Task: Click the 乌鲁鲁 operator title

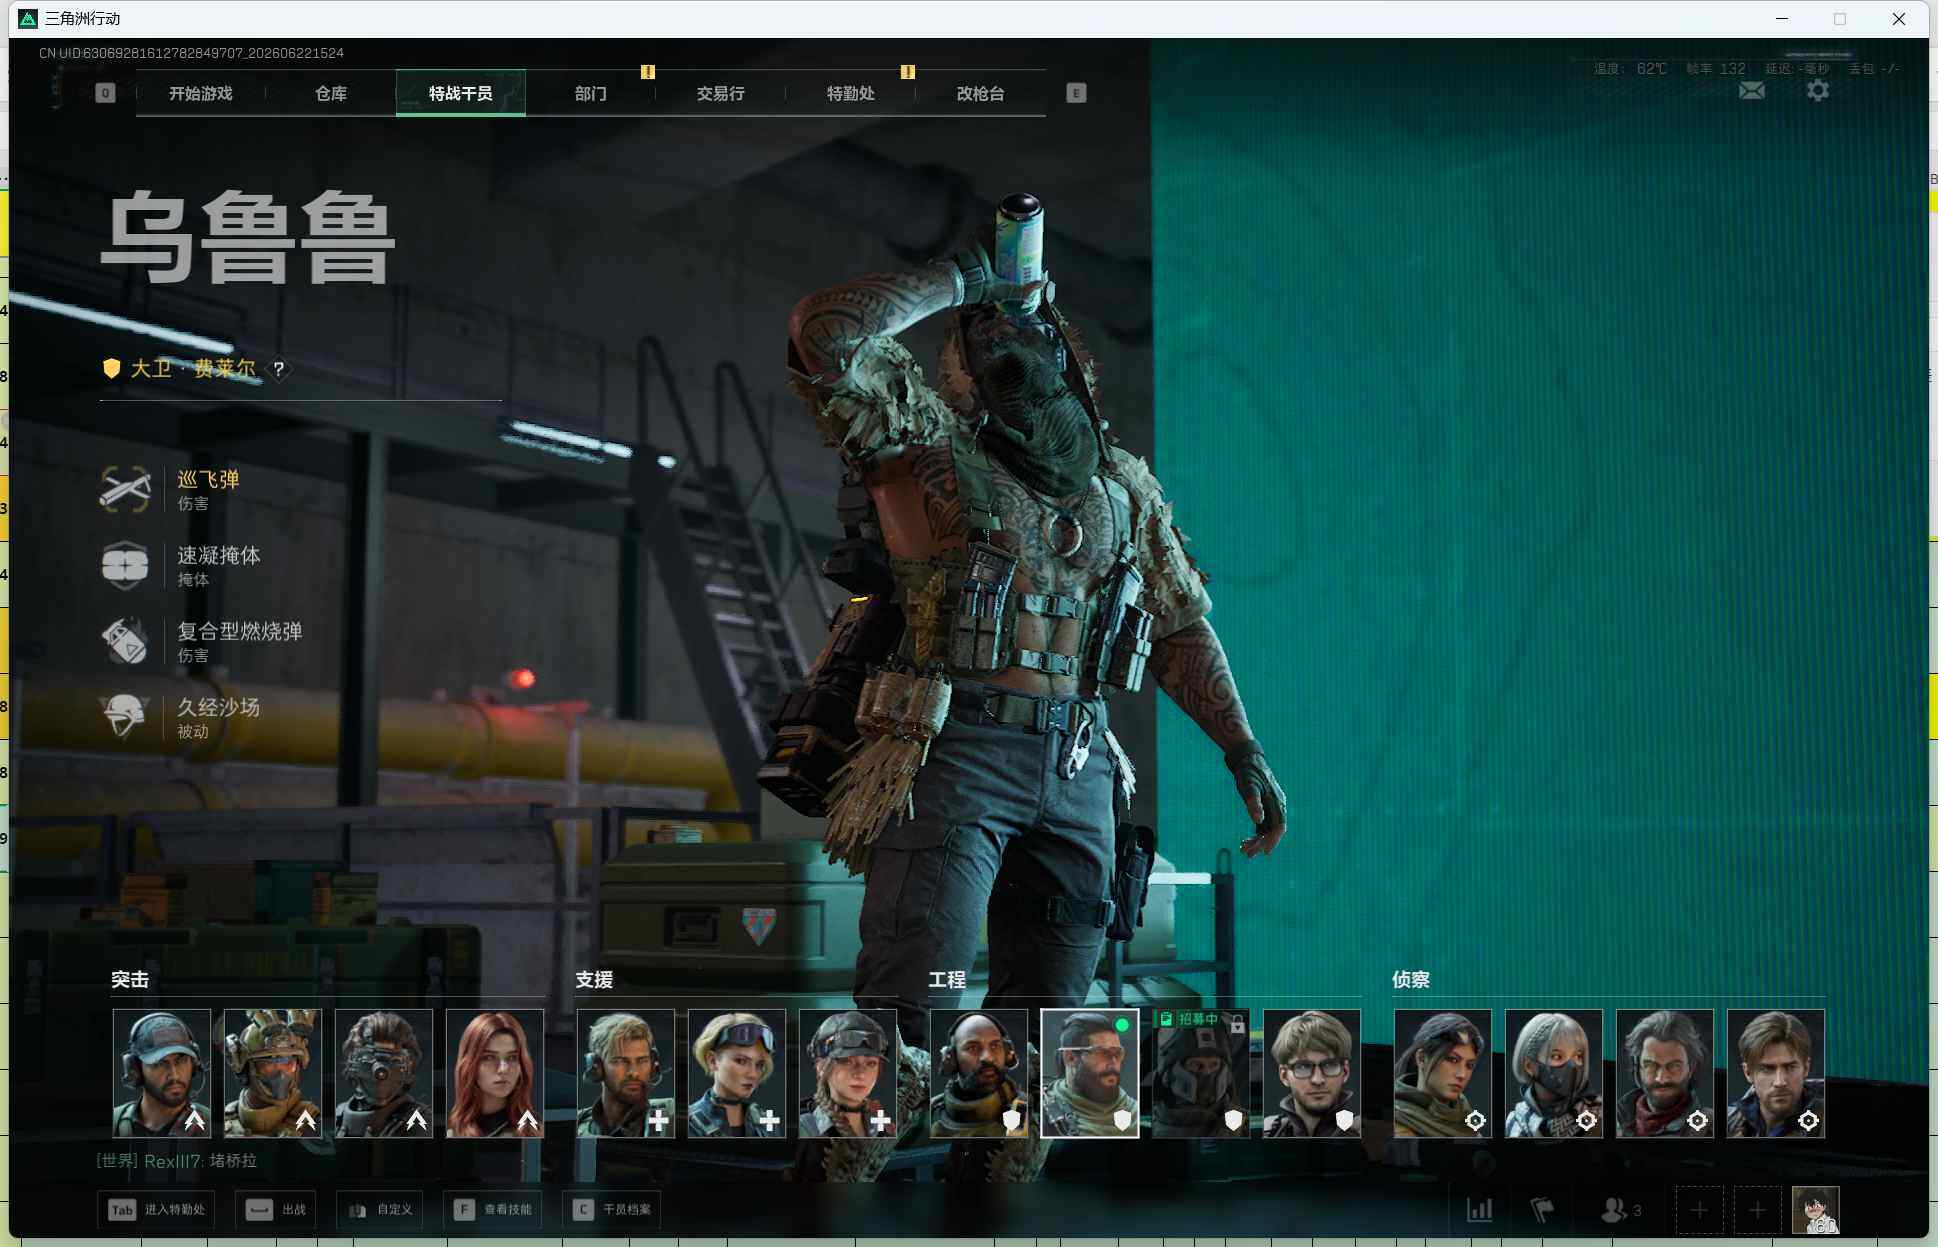Action: [x=248, y=238]
